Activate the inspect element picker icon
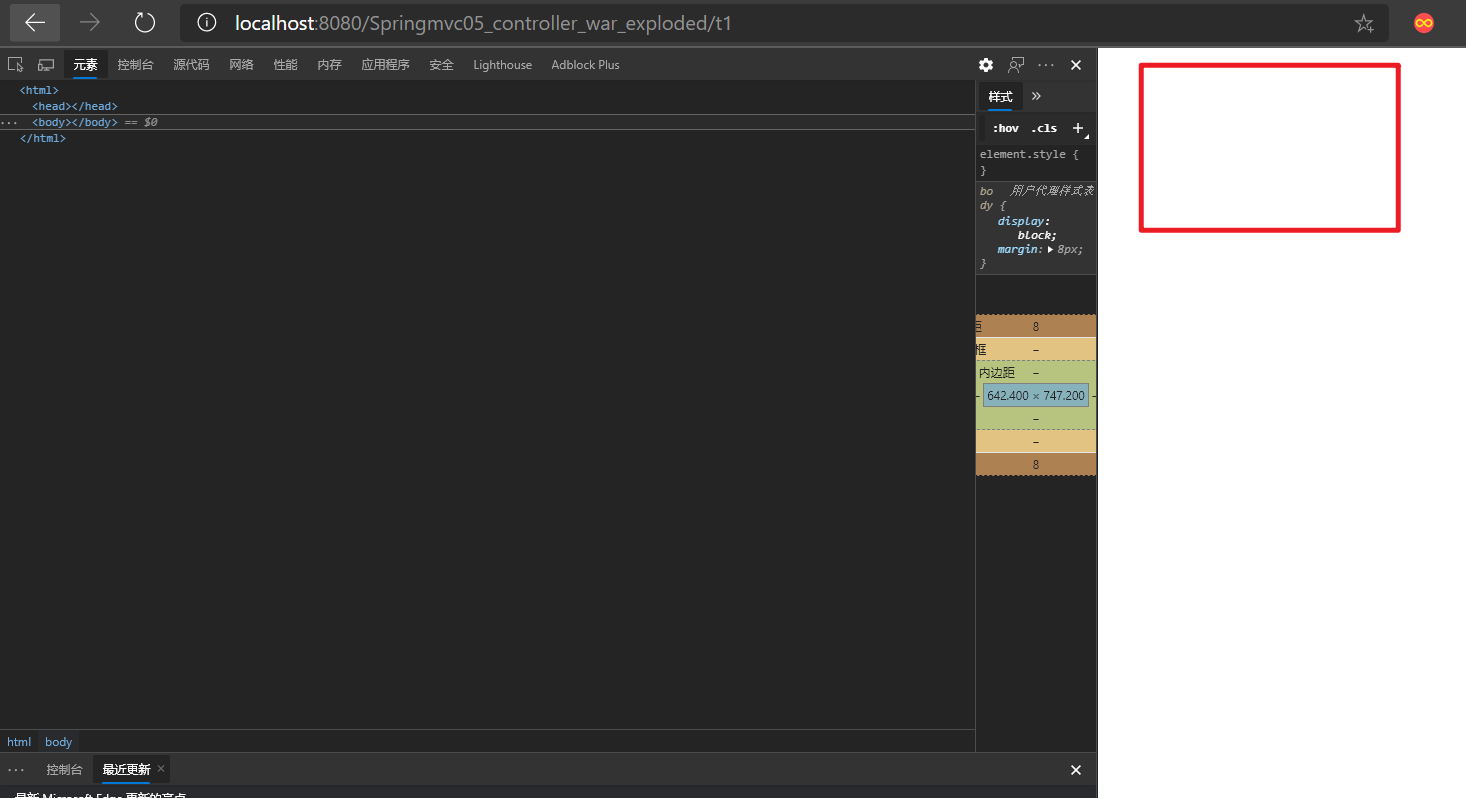This screenshot has height=798, width=1466. [x=15, y=64]
